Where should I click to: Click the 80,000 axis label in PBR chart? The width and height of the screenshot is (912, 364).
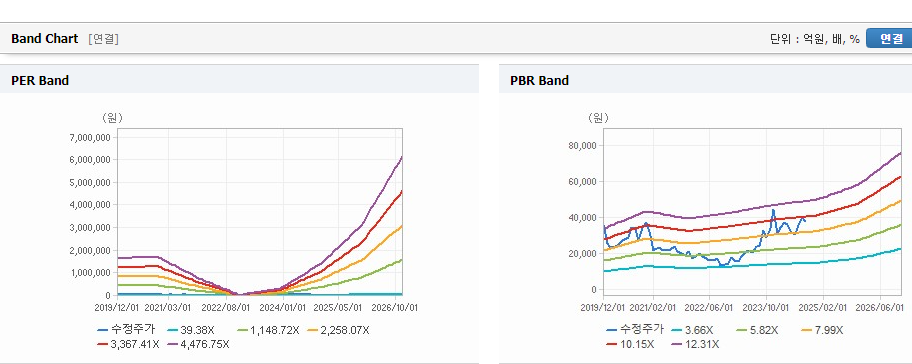pyautogui.click(x=584, y=145)
